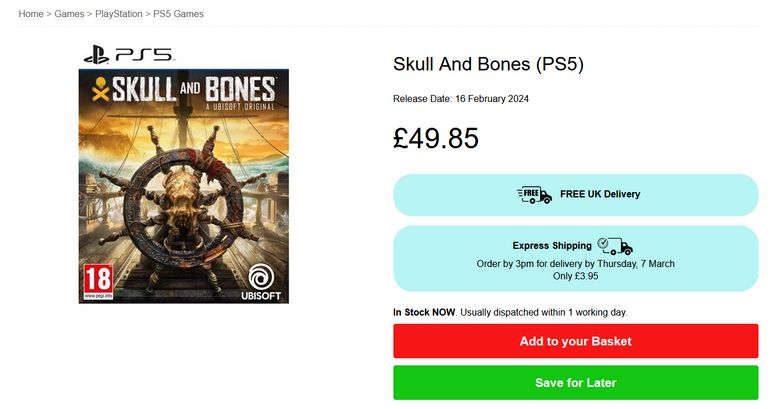Screen dimensions: 770x409
Task: Select the FREE UK Delivery banner text
Action: 600,194
